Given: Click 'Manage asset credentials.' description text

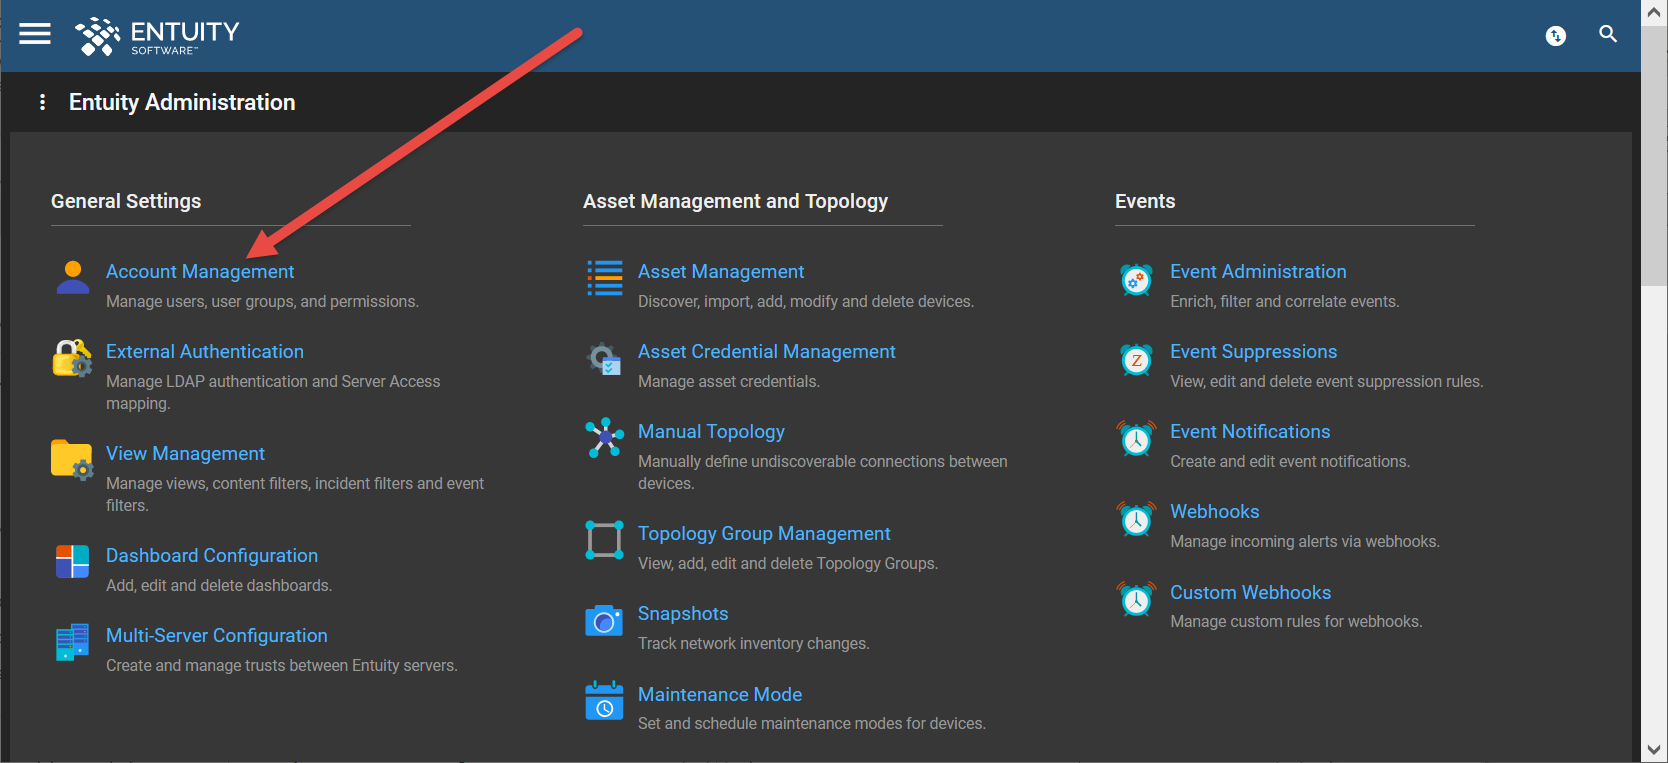Looking at the screenshot, I should tap(729, 382).
